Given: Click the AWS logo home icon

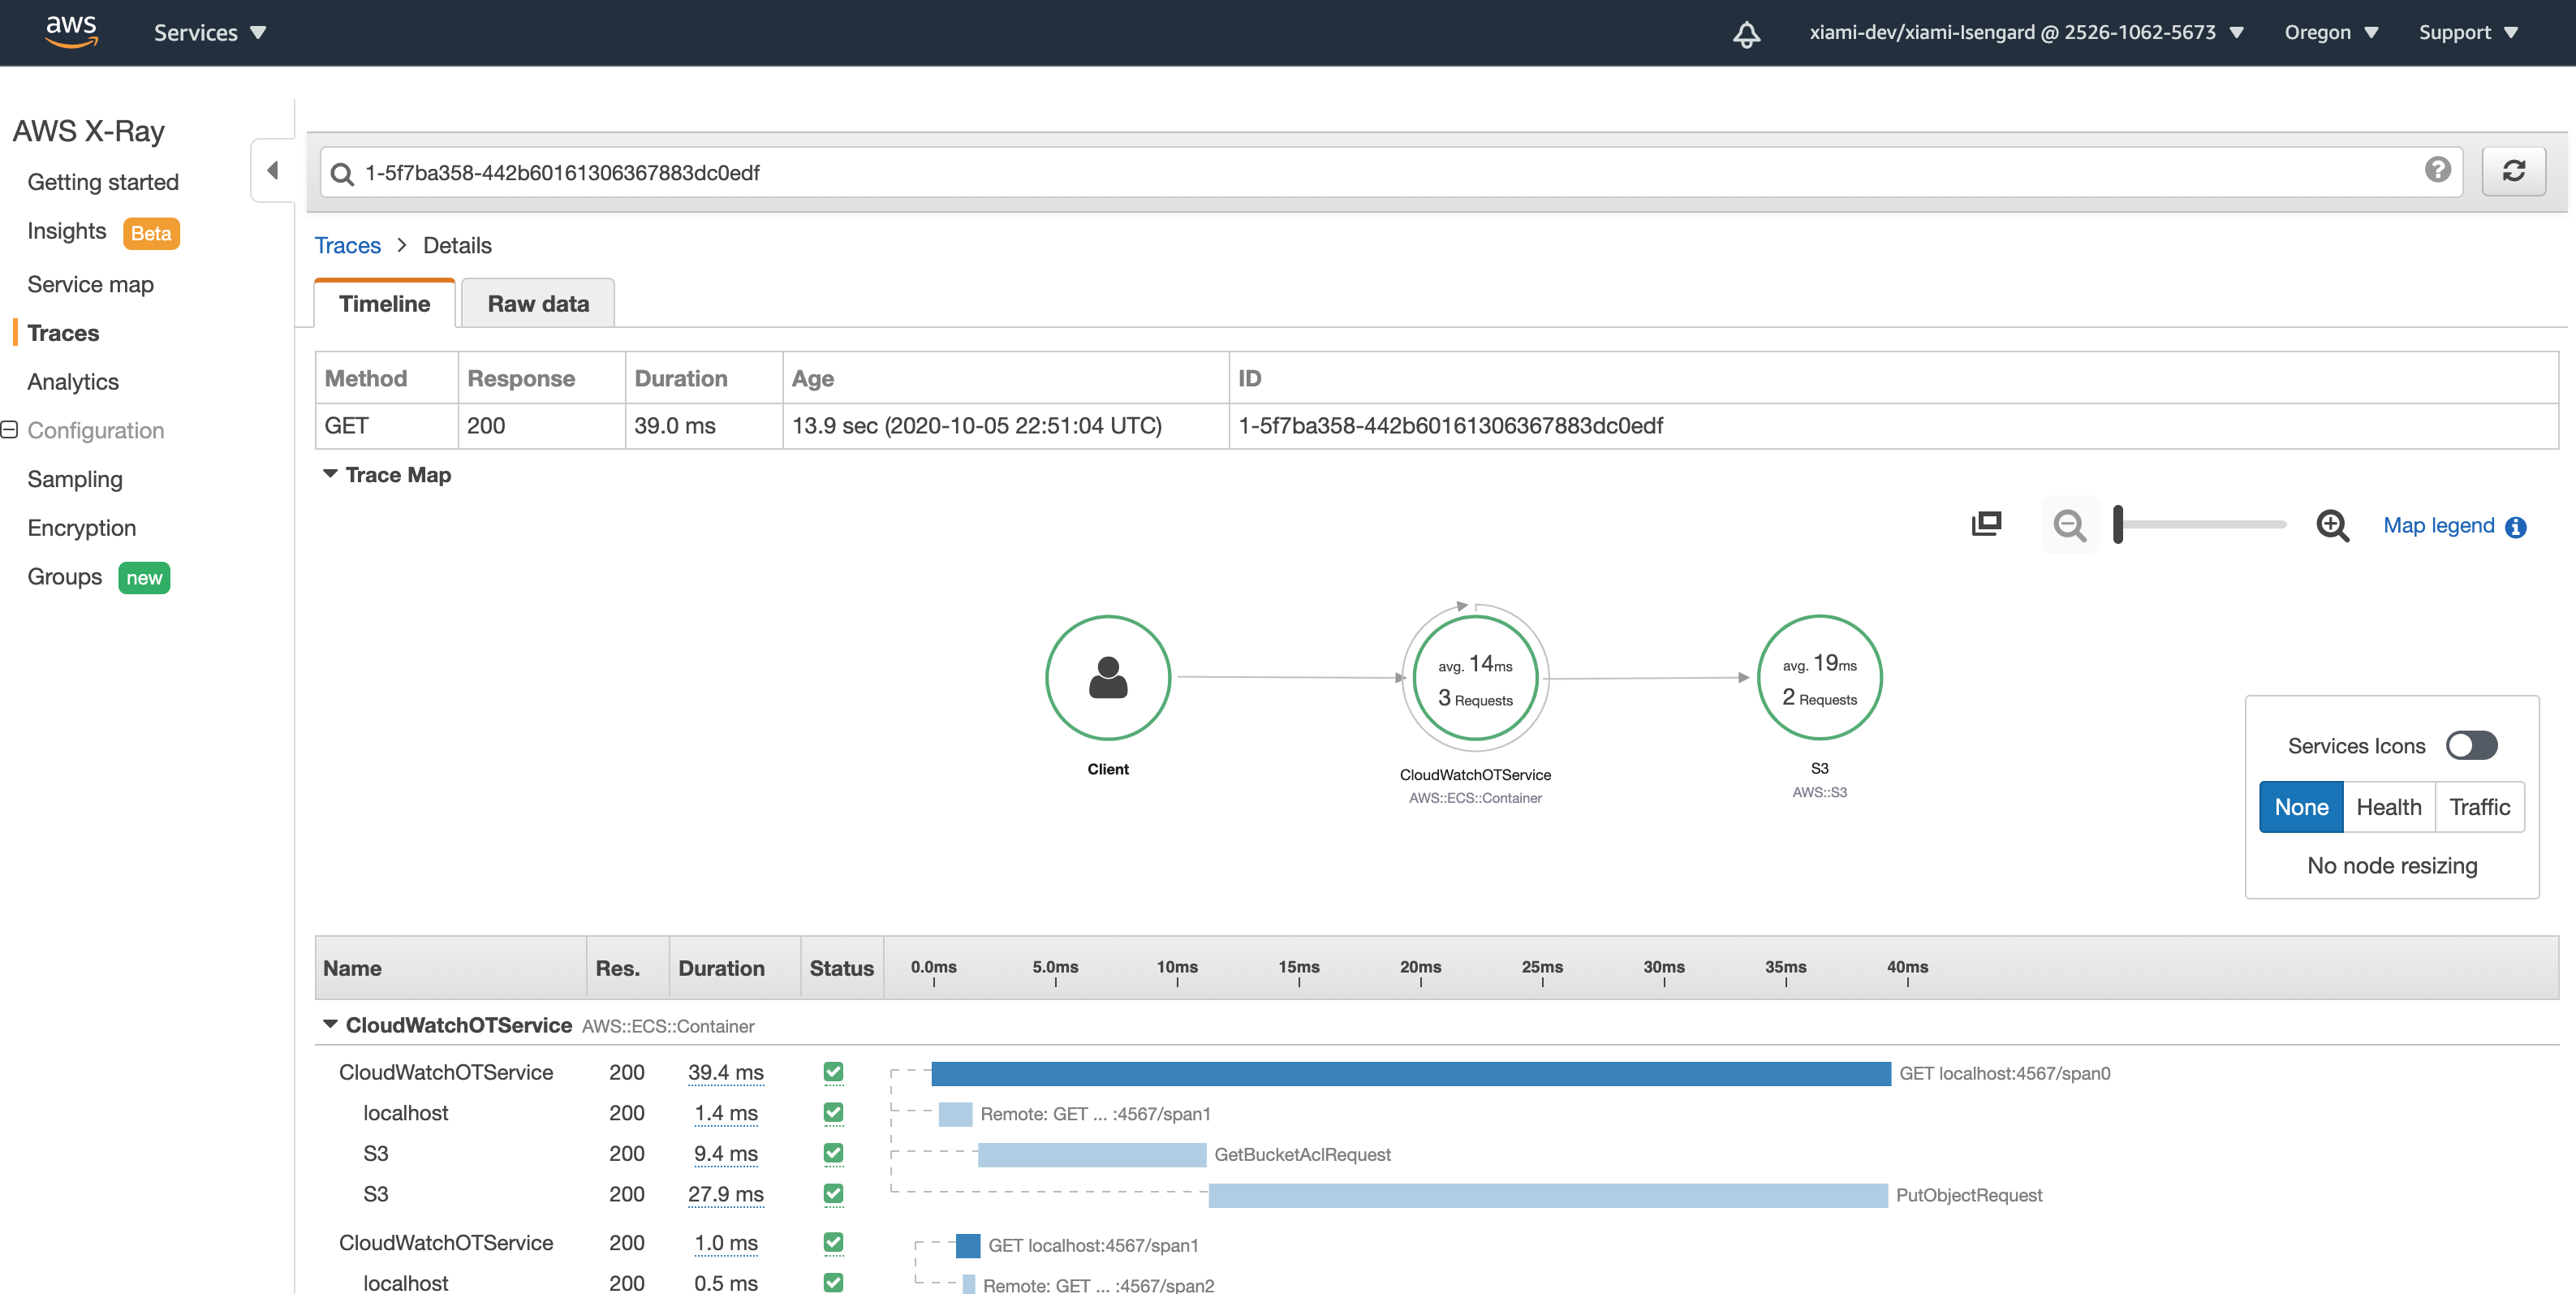Looking at the screenshot, I should coord(71,32).
